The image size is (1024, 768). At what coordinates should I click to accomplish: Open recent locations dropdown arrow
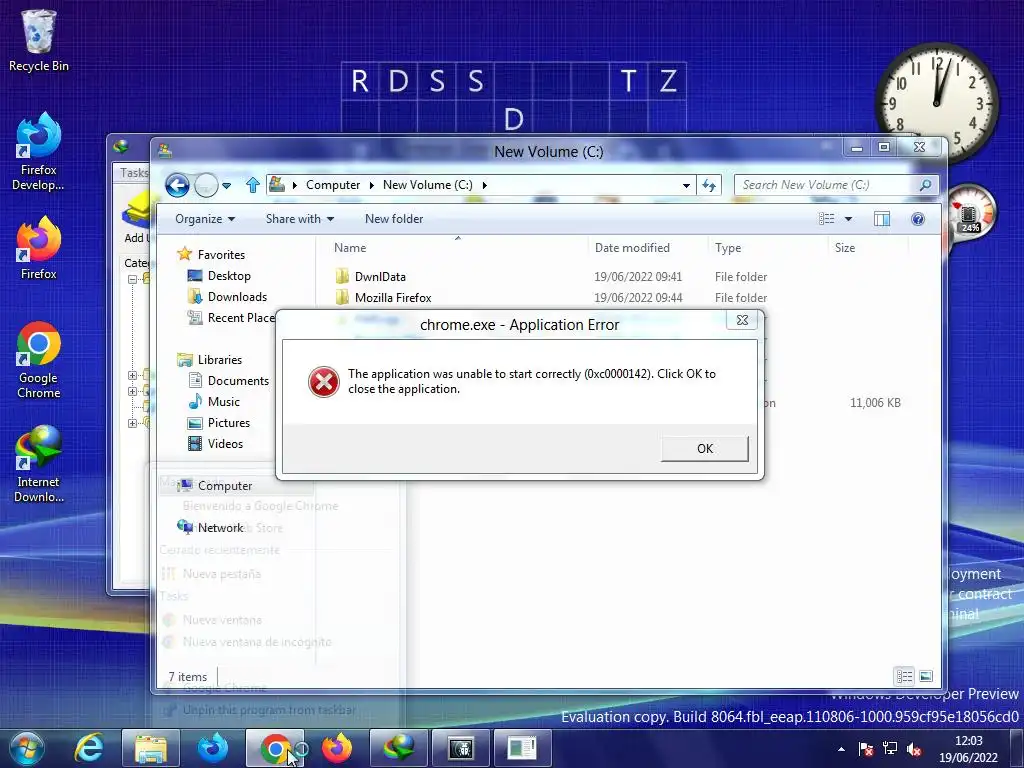pyautogui.click(x=227, y=185)
